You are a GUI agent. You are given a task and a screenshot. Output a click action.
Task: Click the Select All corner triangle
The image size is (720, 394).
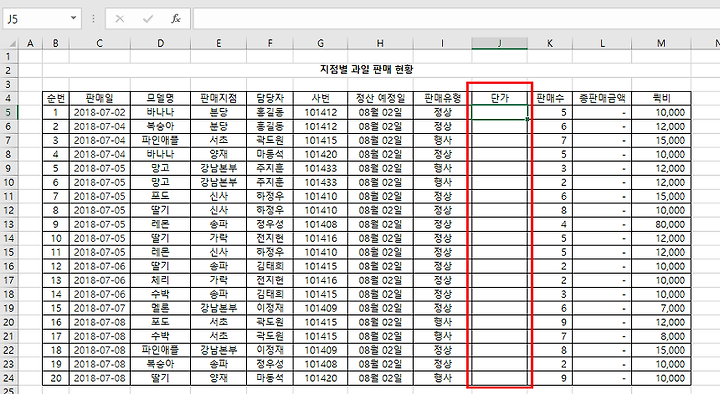12,44
